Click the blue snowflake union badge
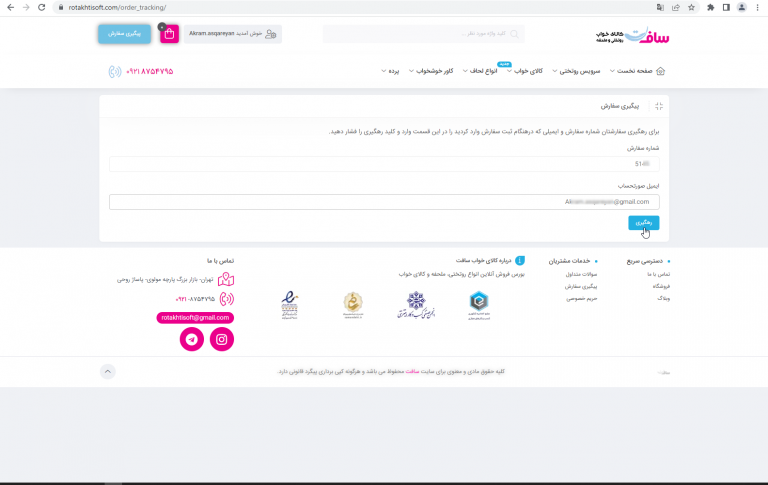The width and height of the screenshot is (768, 485). click(416, 305)
